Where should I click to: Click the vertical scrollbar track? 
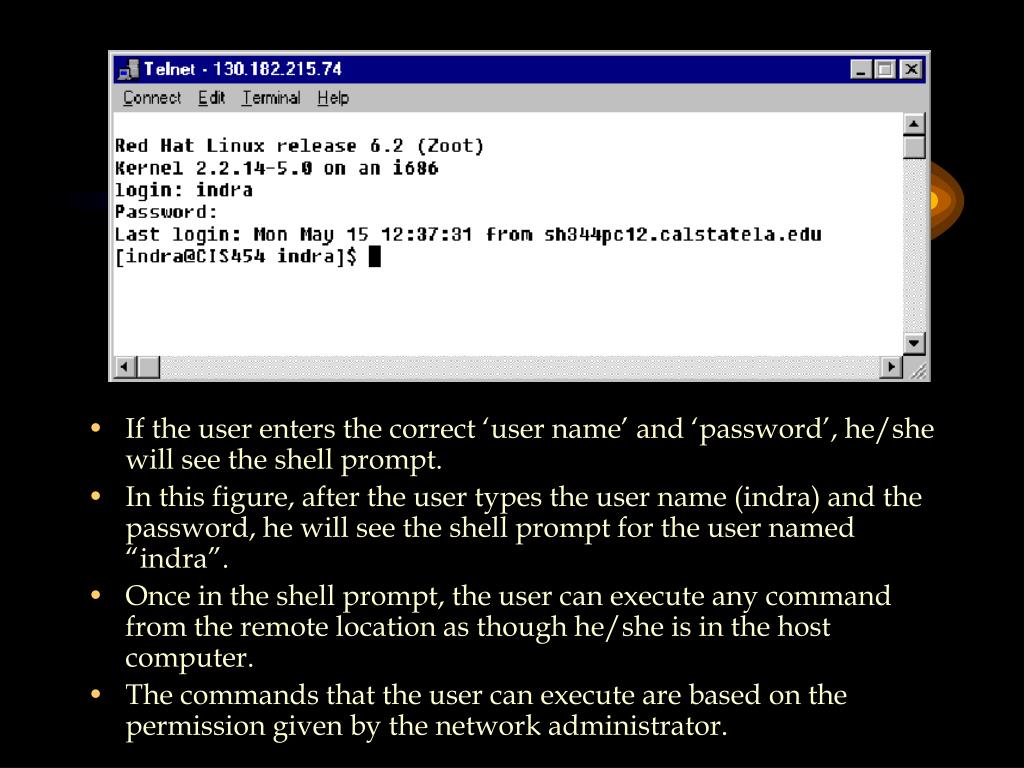pos(914,246)
